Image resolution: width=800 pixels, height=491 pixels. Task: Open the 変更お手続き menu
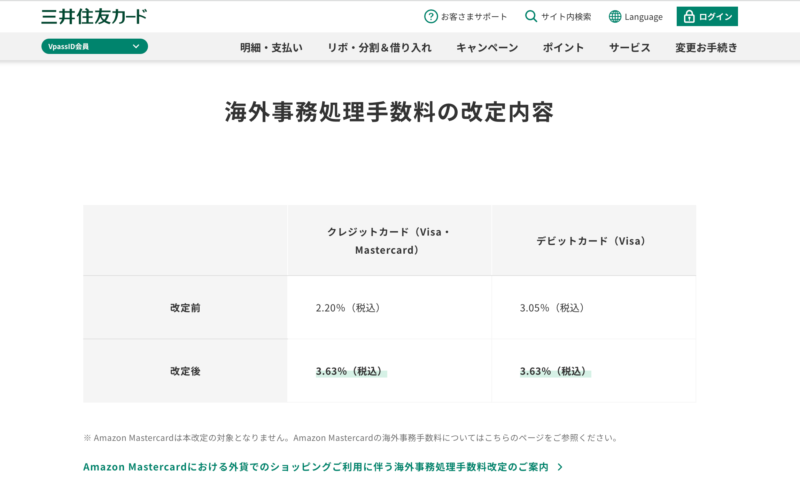click(706, 47)
